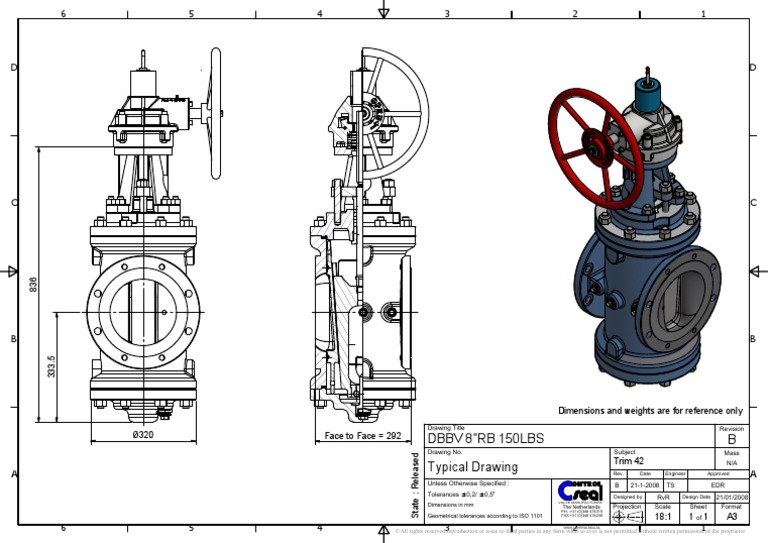
Task: Click the first-angle projection symbol
Action: point(627,517)
